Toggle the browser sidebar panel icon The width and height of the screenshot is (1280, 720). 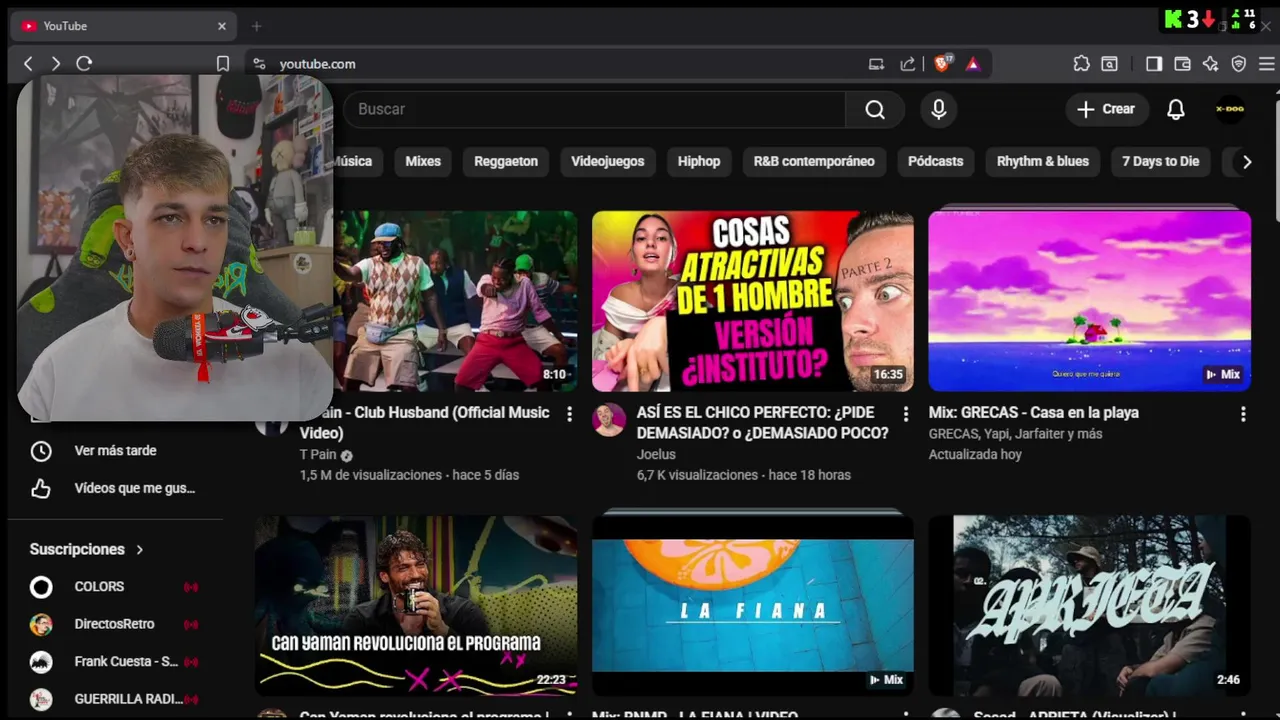click(1154, 64)
